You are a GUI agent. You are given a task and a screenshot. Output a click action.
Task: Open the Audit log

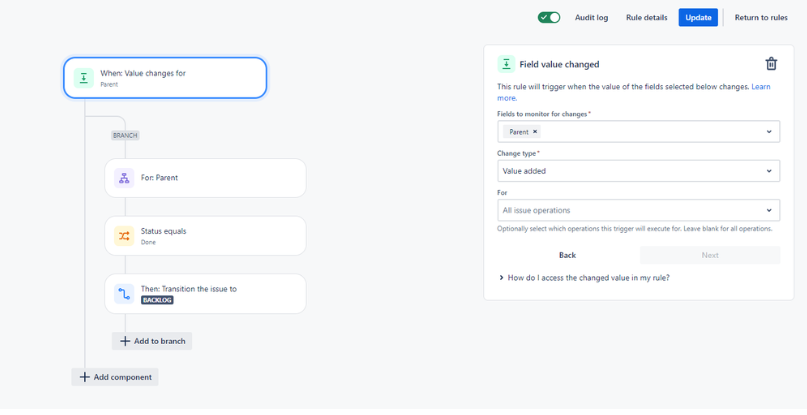[591, 18]
